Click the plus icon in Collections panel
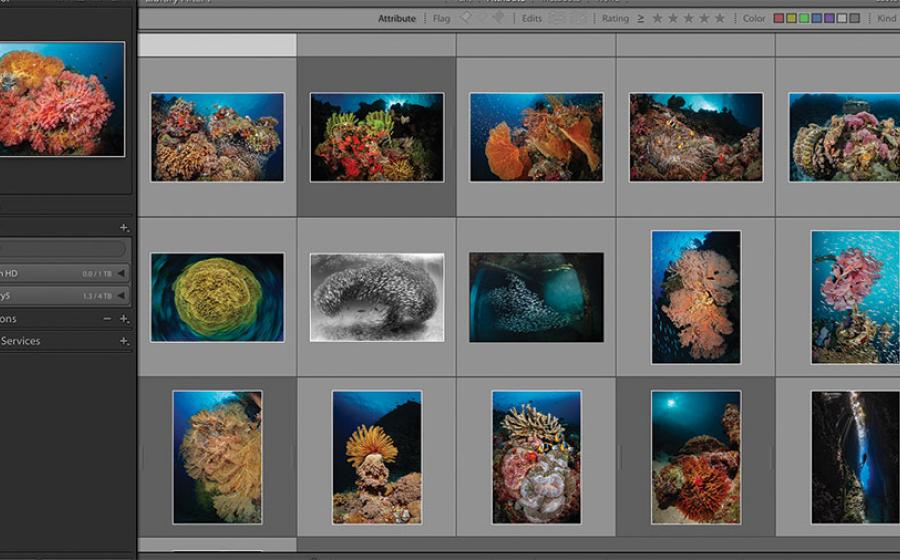The image size is (900, 560). pyautogui.click(x=124, y=319)
